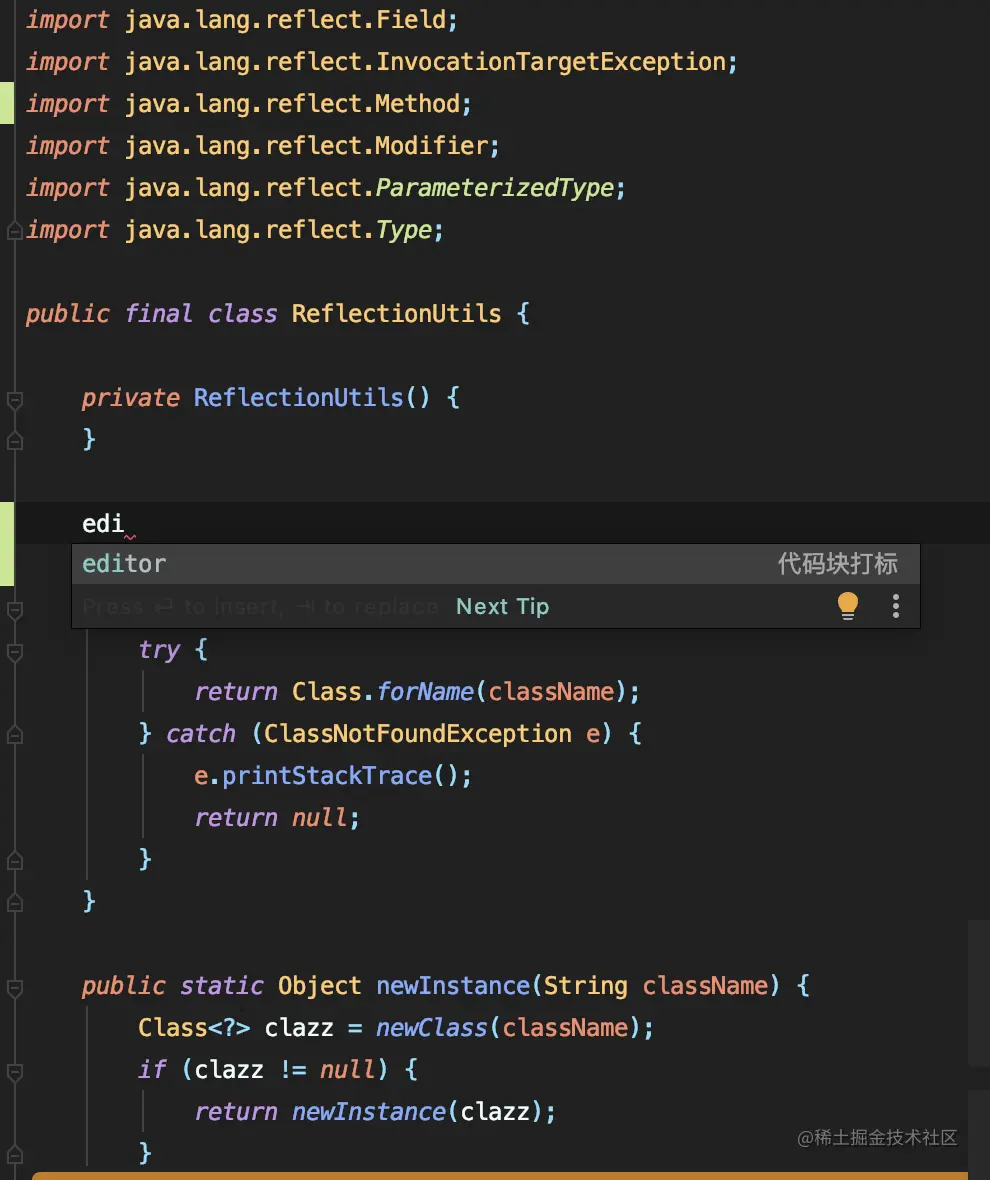
Task: Click 'ParameterizedType' in the import statement
Action: click(x=495, y=187)
